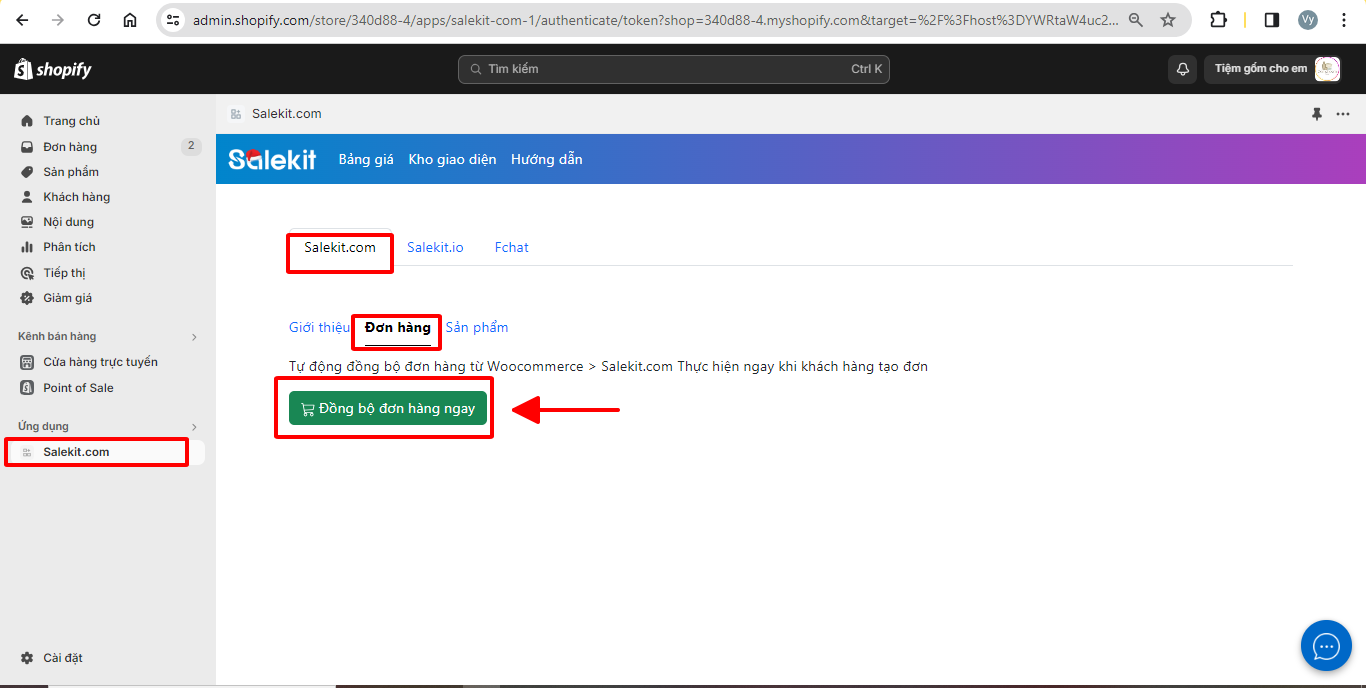1366x688 pixels.
Task: Reload the page in browser
Action: (x=94, y=20)
